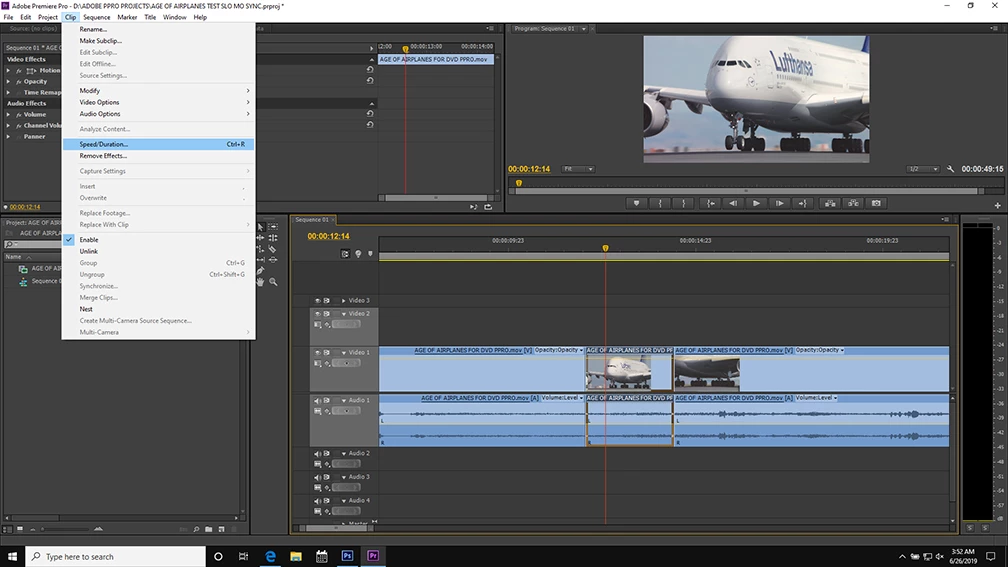Image resolution: width=1008 pixels, height=567 pixels.
Task: Click the Photoshop icon in taskbar
Action: click(x=347, y=556)
